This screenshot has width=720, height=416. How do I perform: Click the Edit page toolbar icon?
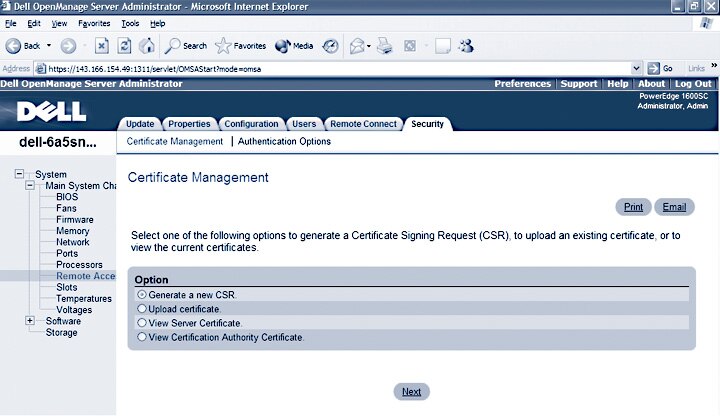[x=410, y=46]
